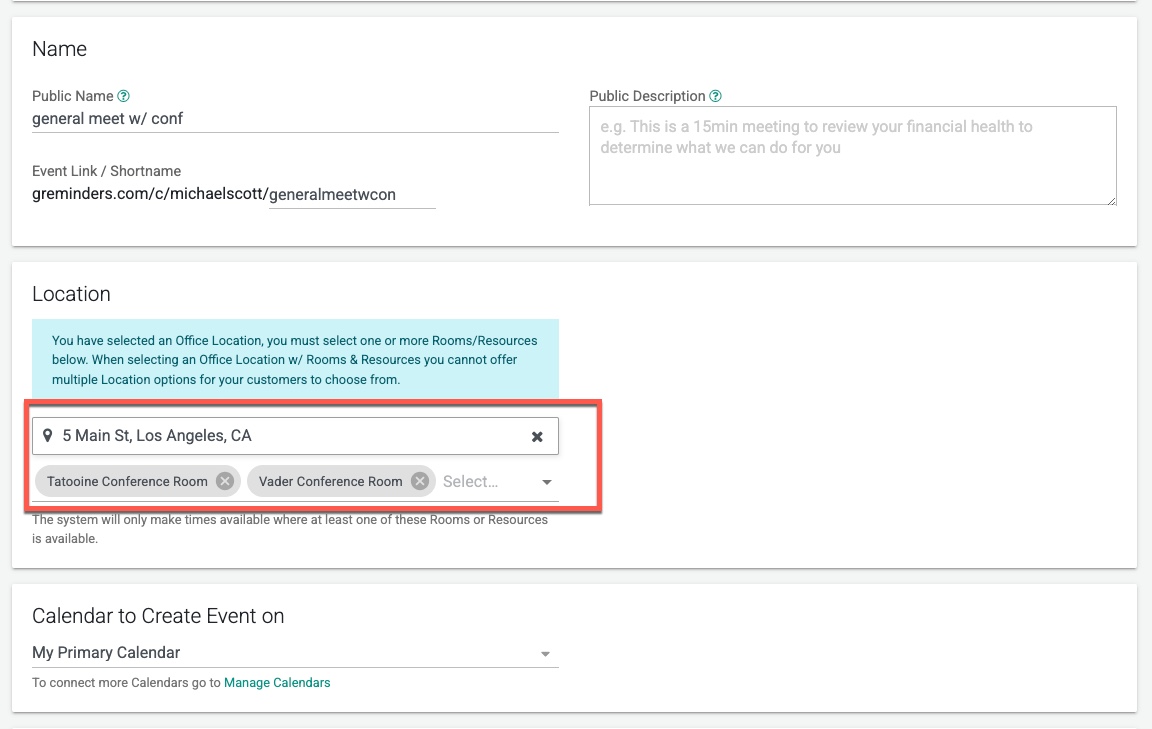Click the blue Office Location info banner
The height and width of the screenshot is (729, 1152).
click(295, 360)
